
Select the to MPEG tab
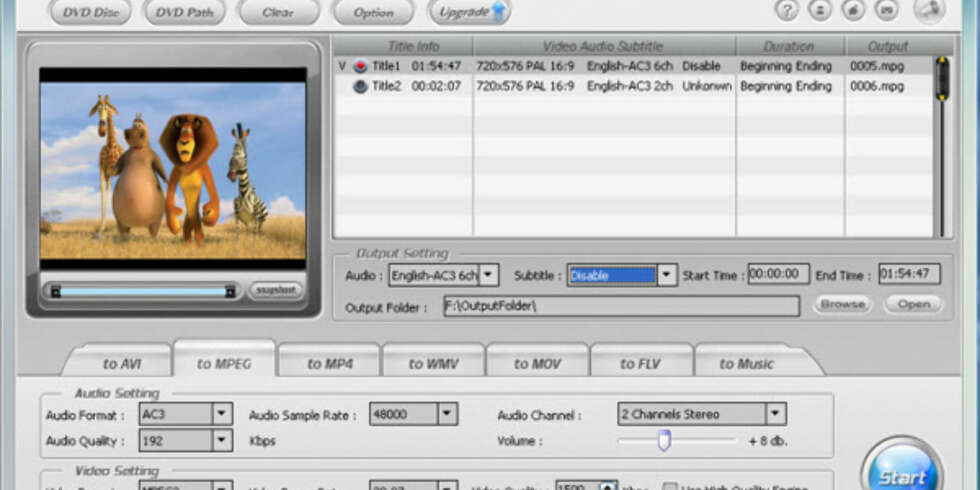pyautogui.click(x=224, y=361)
